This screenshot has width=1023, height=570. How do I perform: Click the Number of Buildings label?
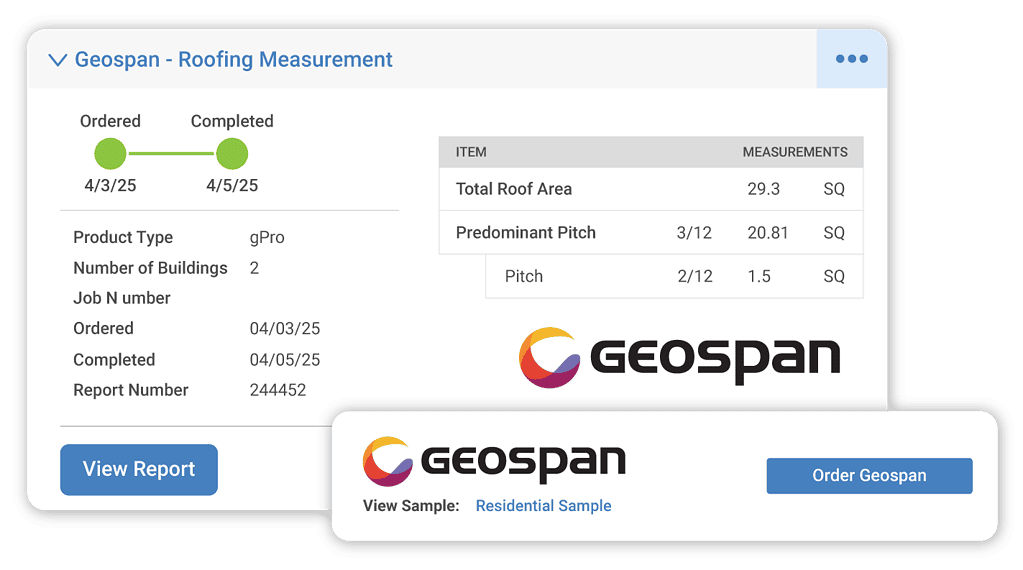pyautogui.click(x=150, y=268)
